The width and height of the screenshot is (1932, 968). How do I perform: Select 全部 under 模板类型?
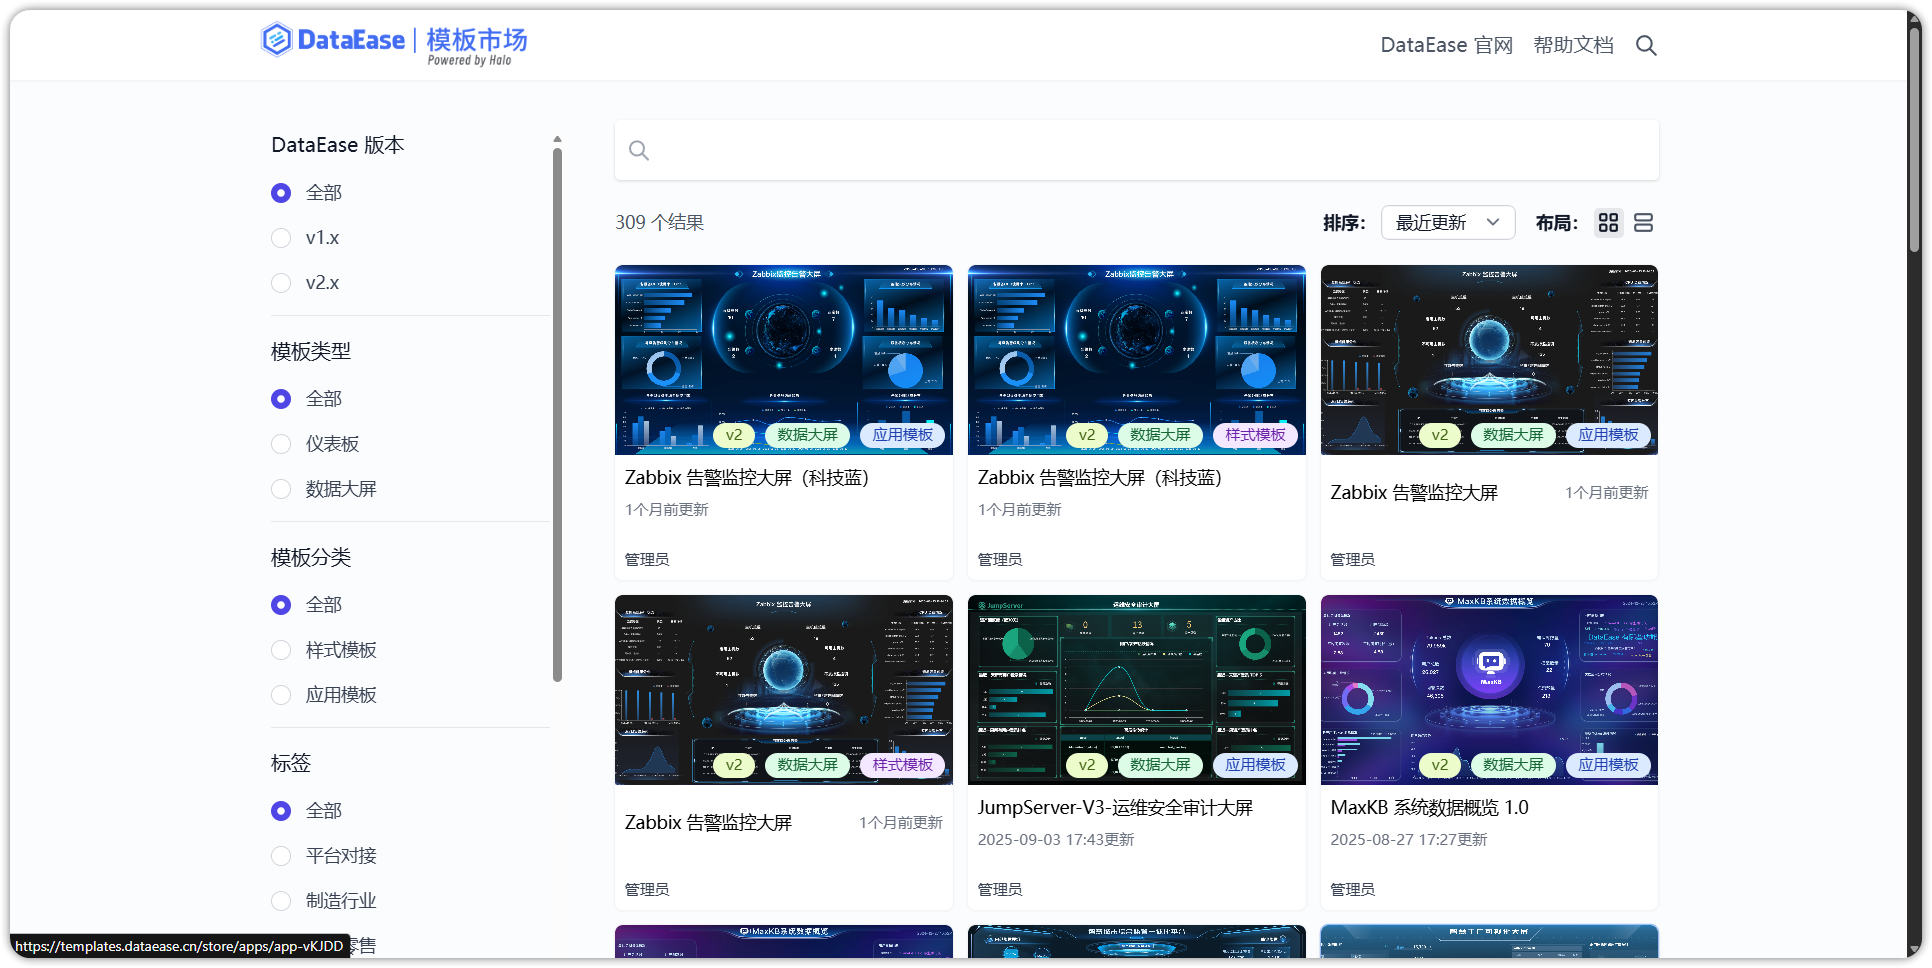click(x=281, y=399)
